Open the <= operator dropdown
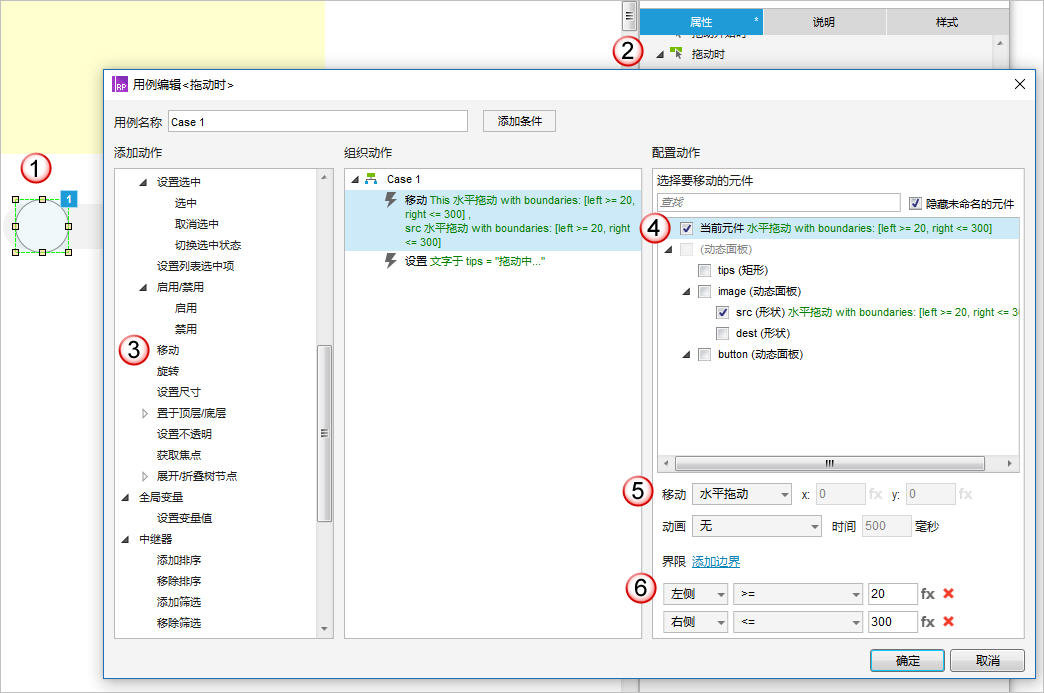The width and height of the screenshot is (1044, 693). 798,621
